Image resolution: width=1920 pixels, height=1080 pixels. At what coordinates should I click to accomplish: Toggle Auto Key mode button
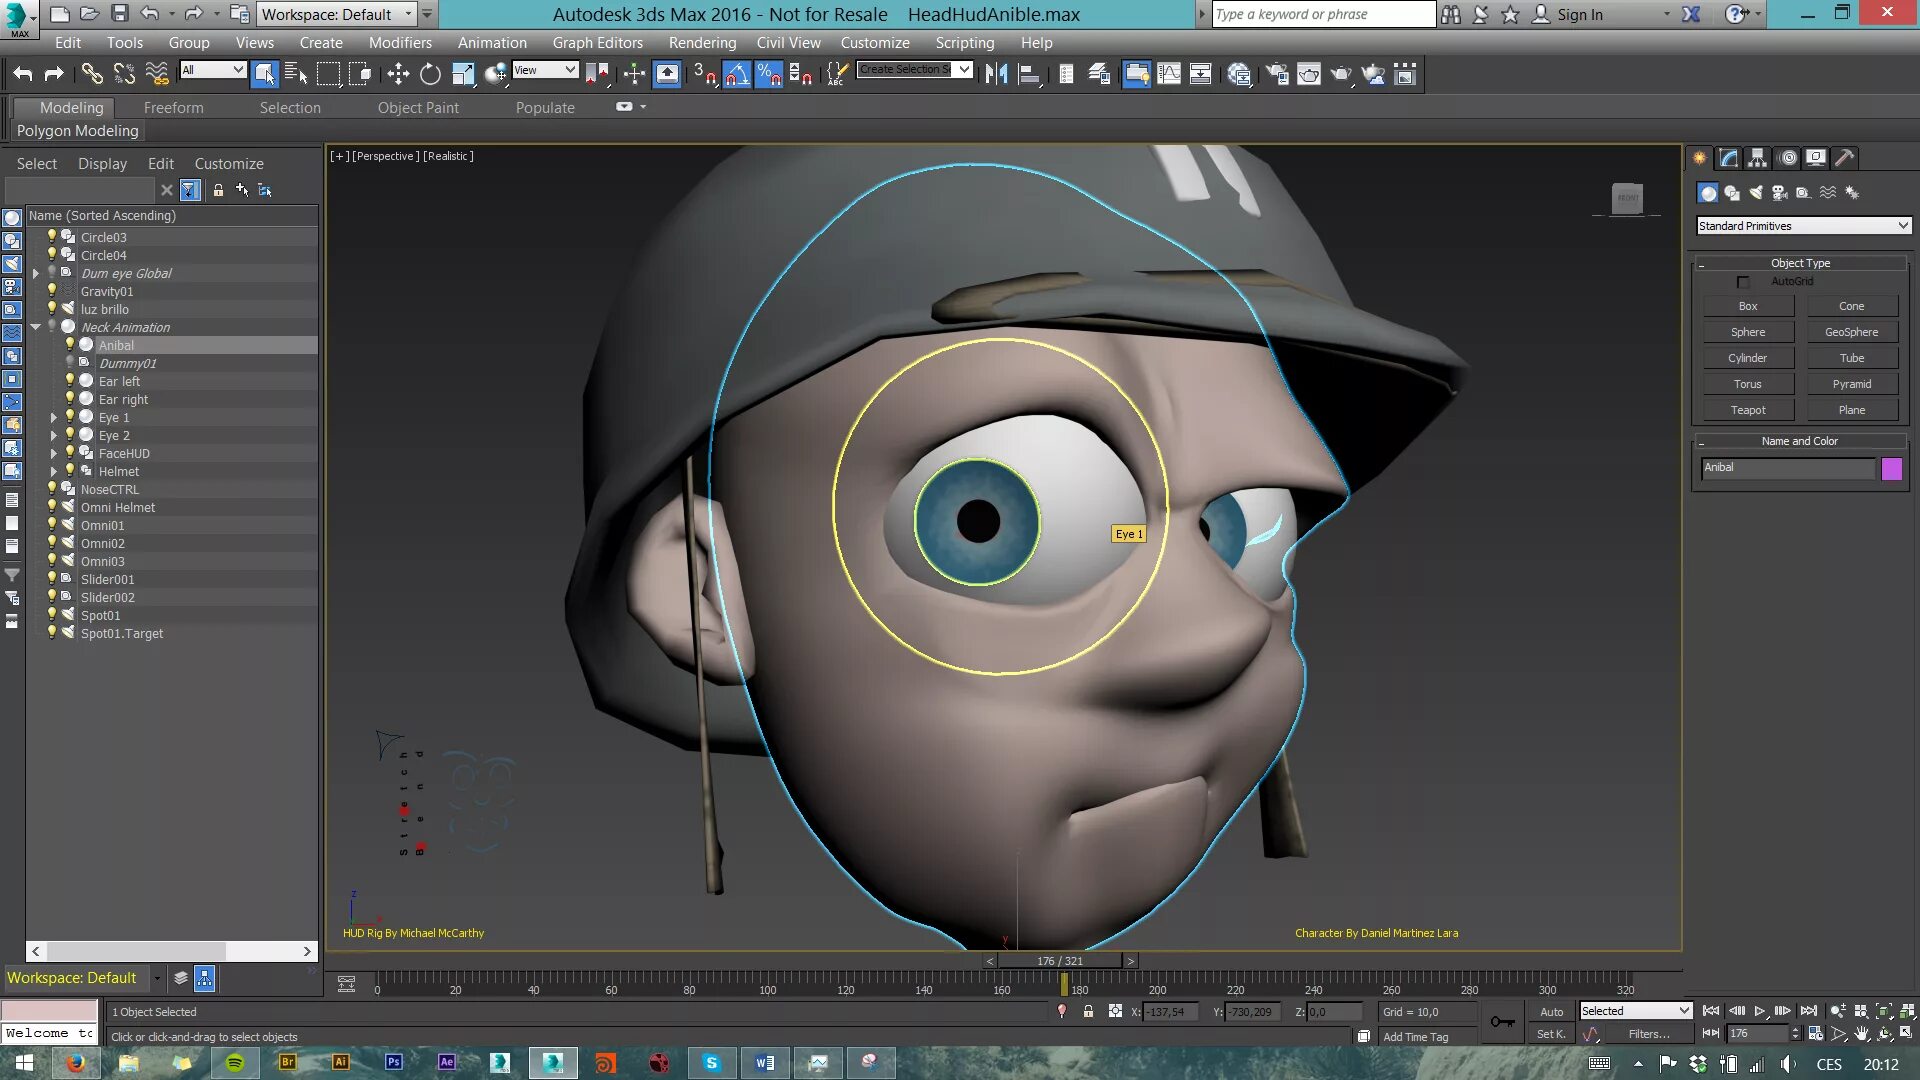pos(1551,1012)
